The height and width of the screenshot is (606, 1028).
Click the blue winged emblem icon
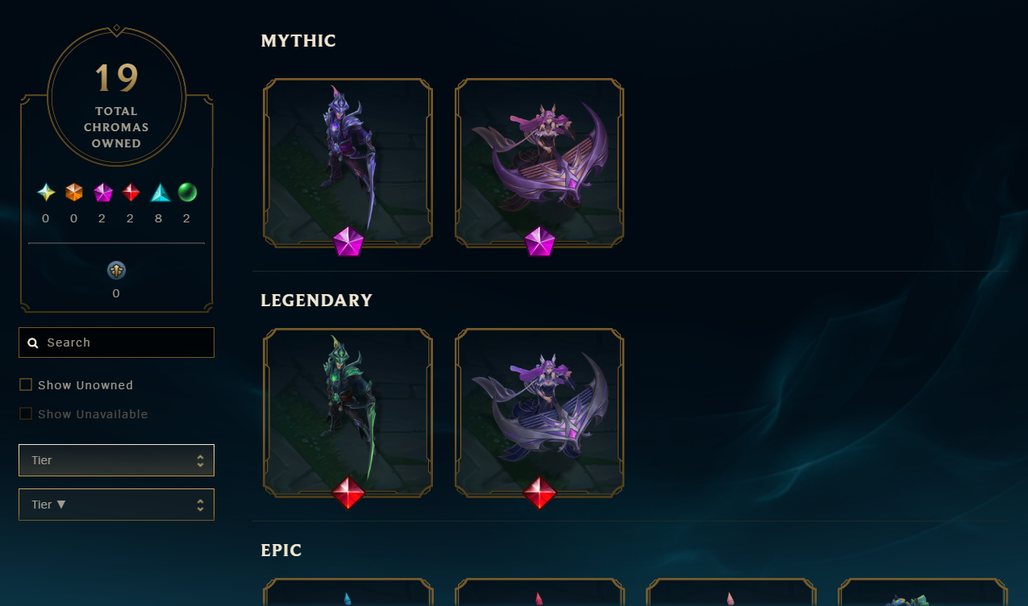[x=116, y=270]
